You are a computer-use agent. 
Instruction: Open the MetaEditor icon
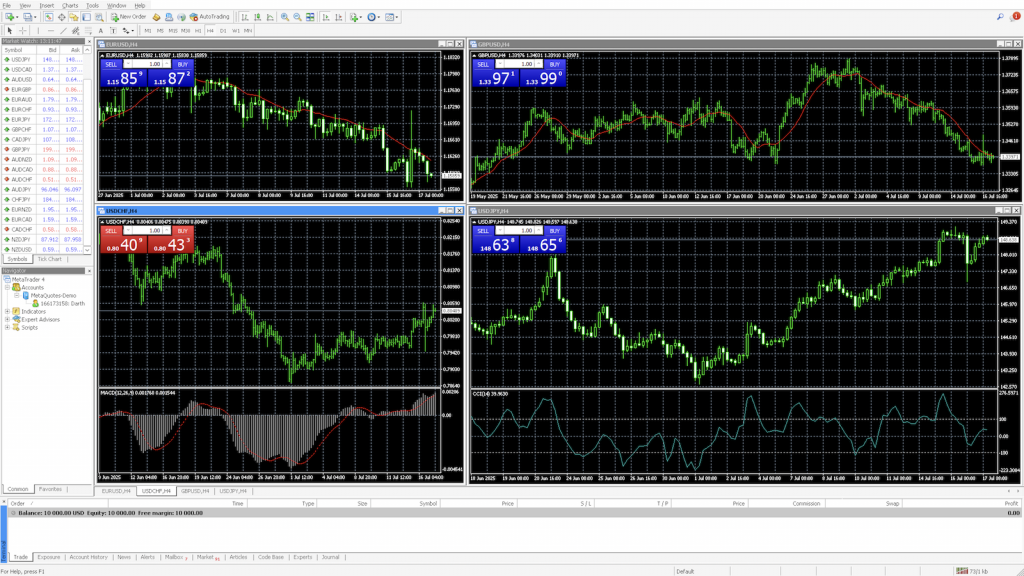(x=157, y=17)
